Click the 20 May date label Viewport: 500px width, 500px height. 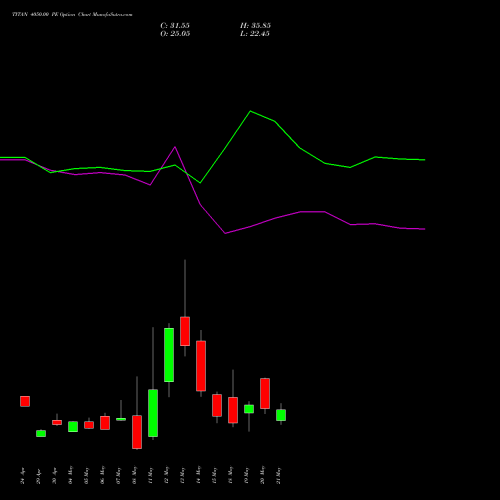[x=262, y=475]
